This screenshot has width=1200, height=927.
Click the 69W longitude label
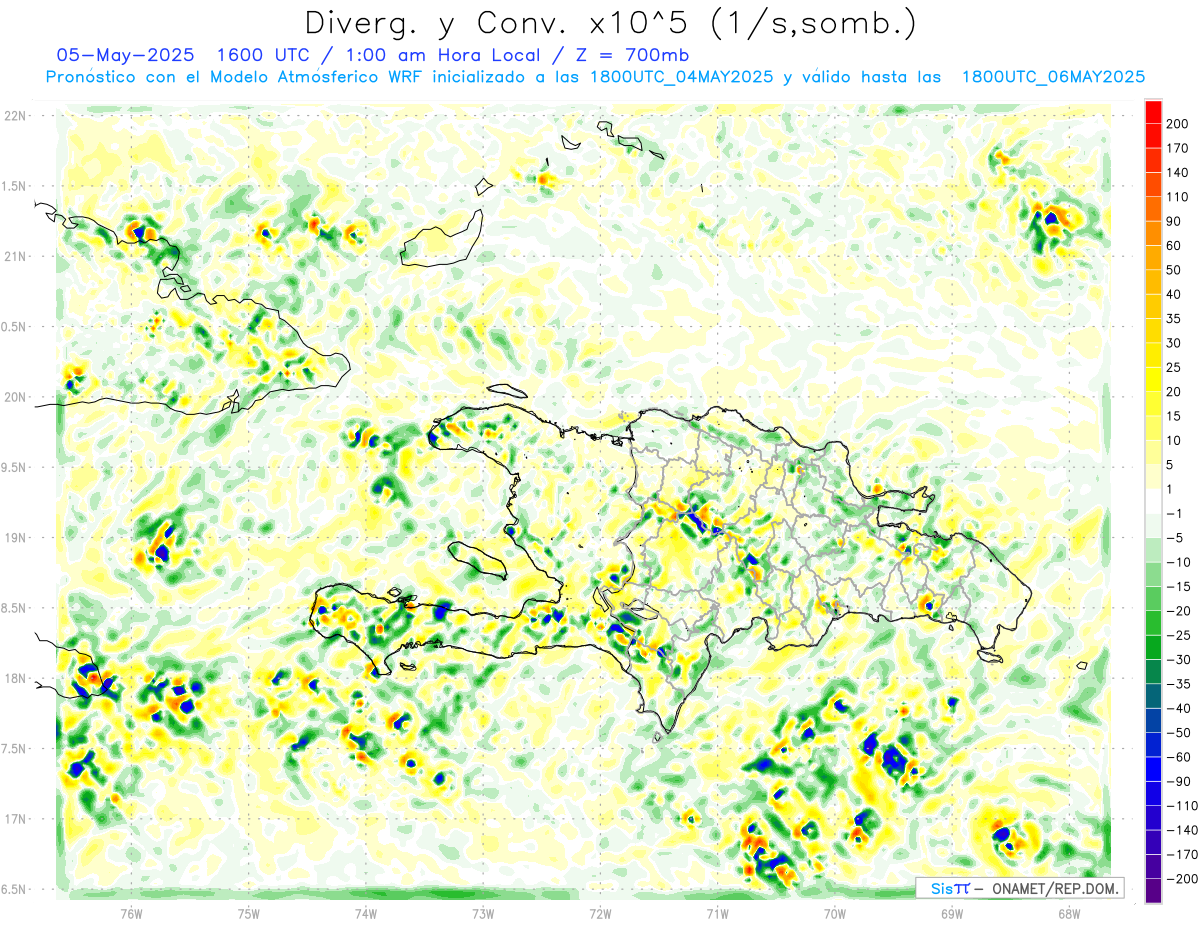point(952,913)
